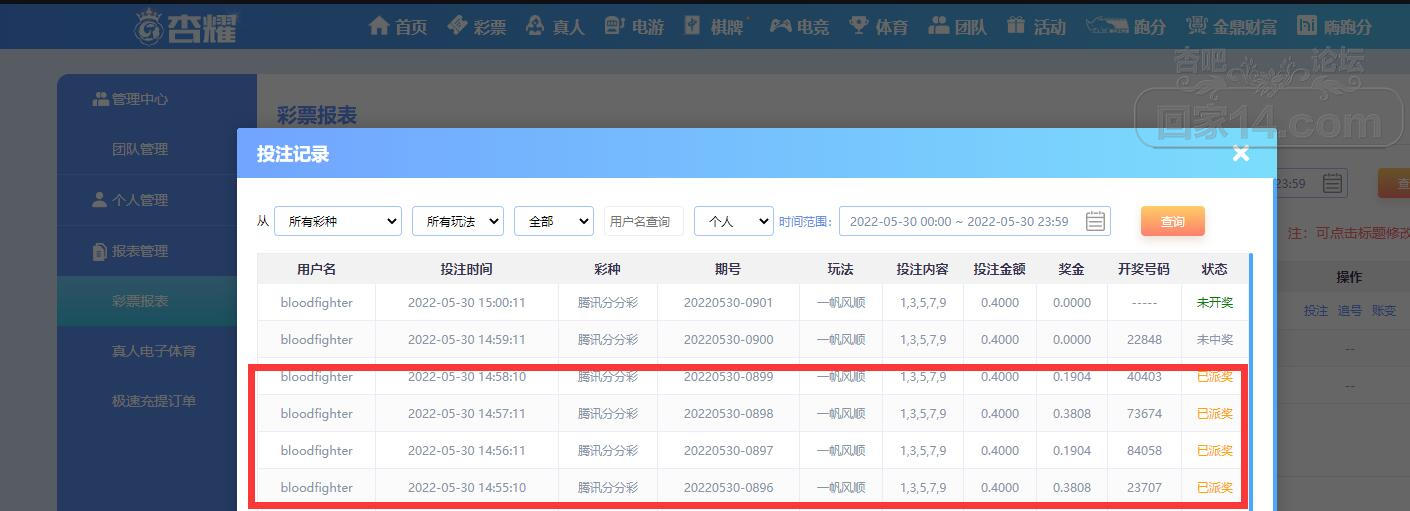Click the 投注时间 column header
Image resolution: width=1410 pixels, height=511 pixels.
(466, 269)
